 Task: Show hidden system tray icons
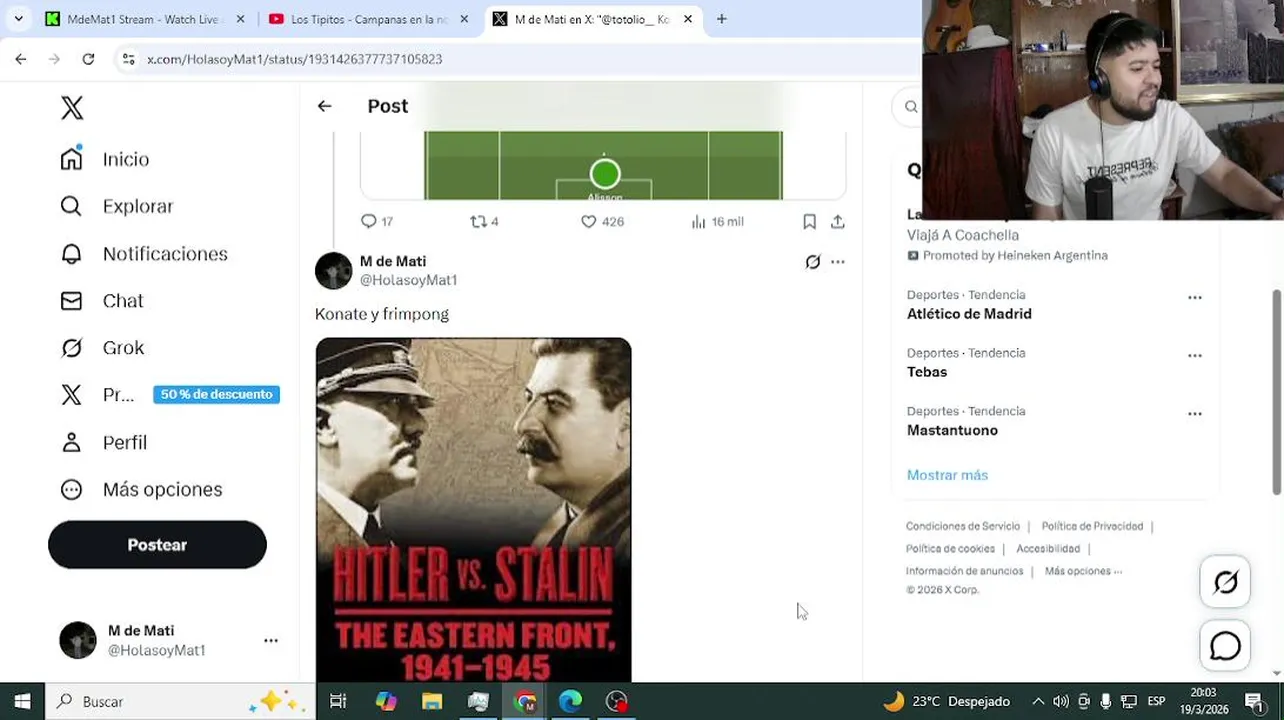(x=1038, y=701)
